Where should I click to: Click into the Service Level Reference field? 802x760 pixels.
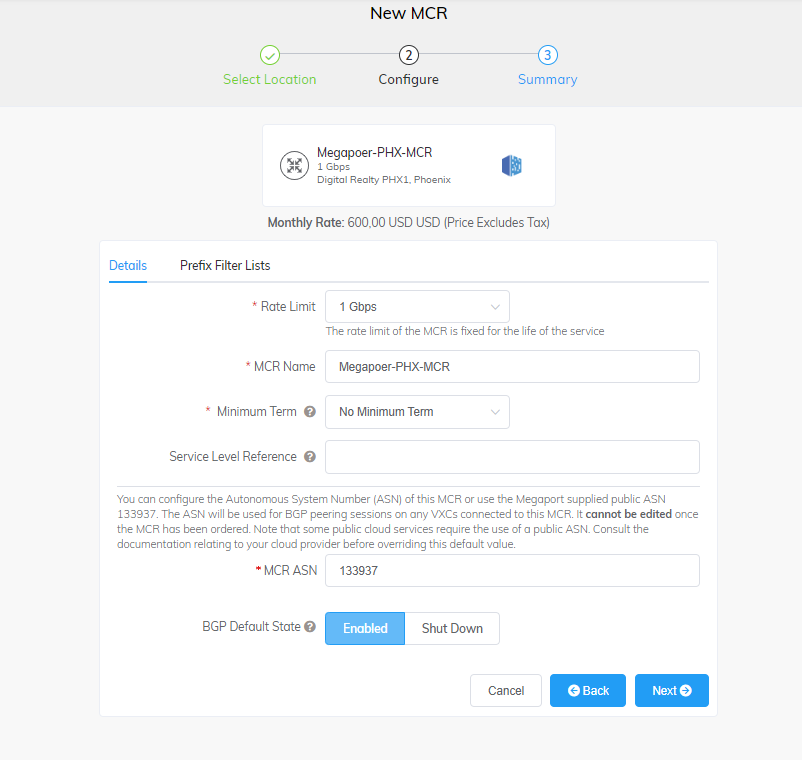point(513,457)
